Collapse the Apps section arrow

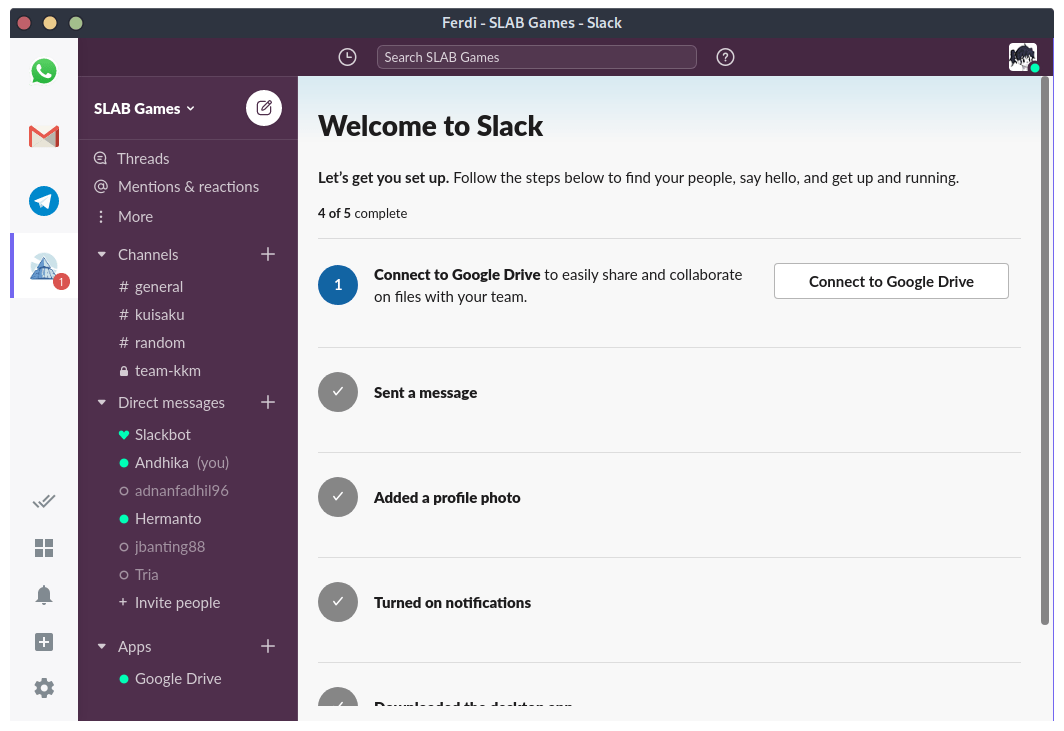tap(102, 646)
